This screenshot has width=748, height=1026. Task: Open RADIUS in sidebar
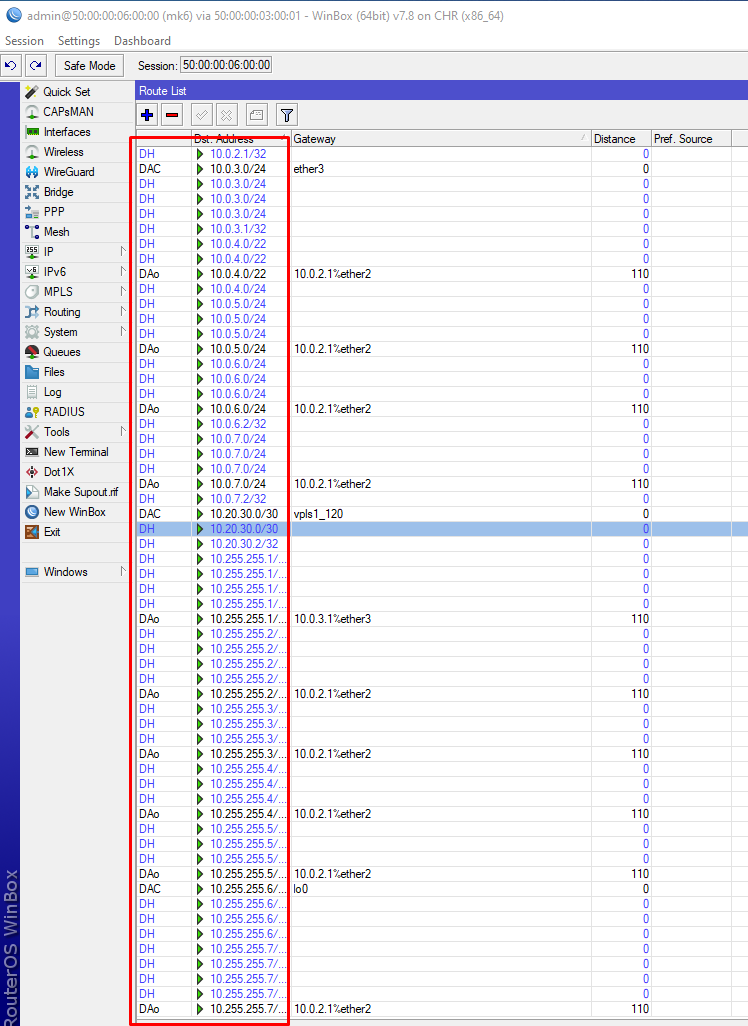click(x=75, y=412)
